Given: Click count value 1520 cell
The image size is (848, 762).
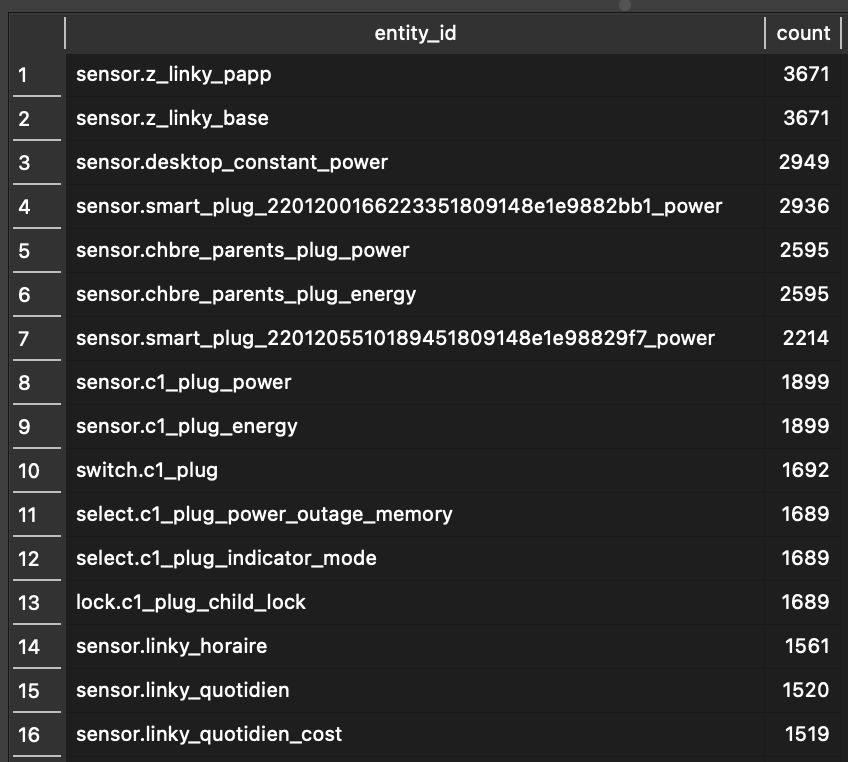Looking at the screenshot, I should coord(803,691).
